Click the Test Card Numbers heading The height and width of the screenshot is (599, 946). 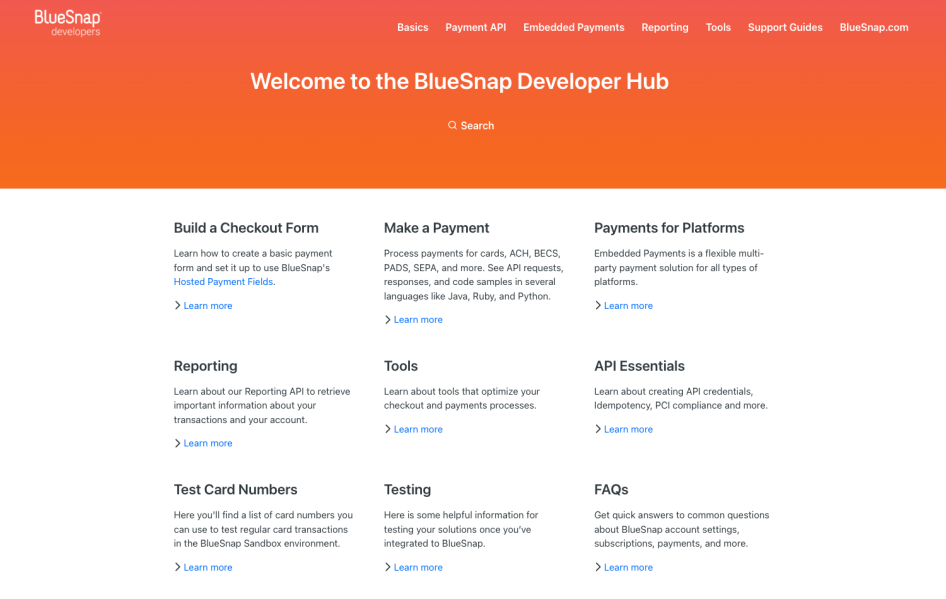[x=235, y=490]
